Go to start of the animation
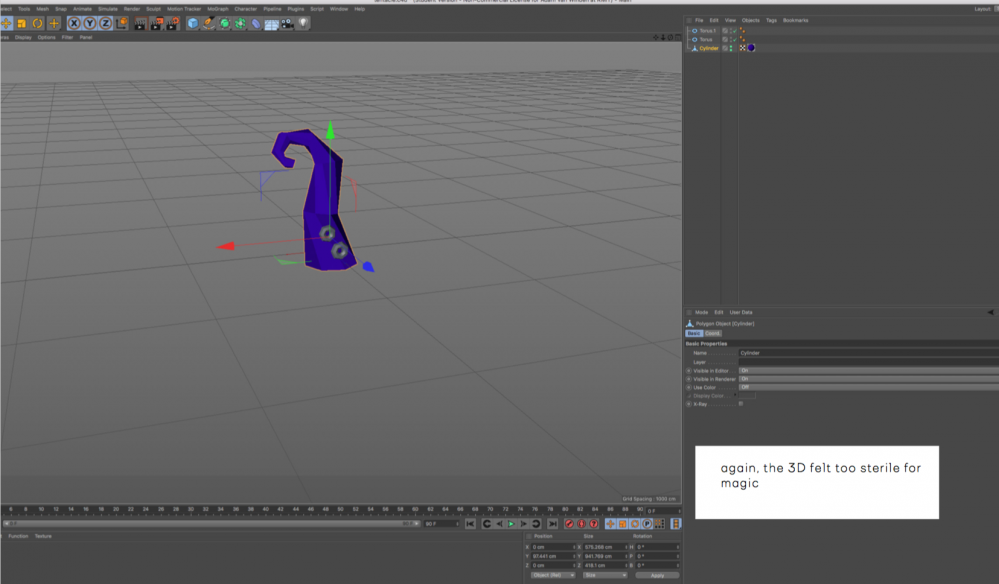 470,523
